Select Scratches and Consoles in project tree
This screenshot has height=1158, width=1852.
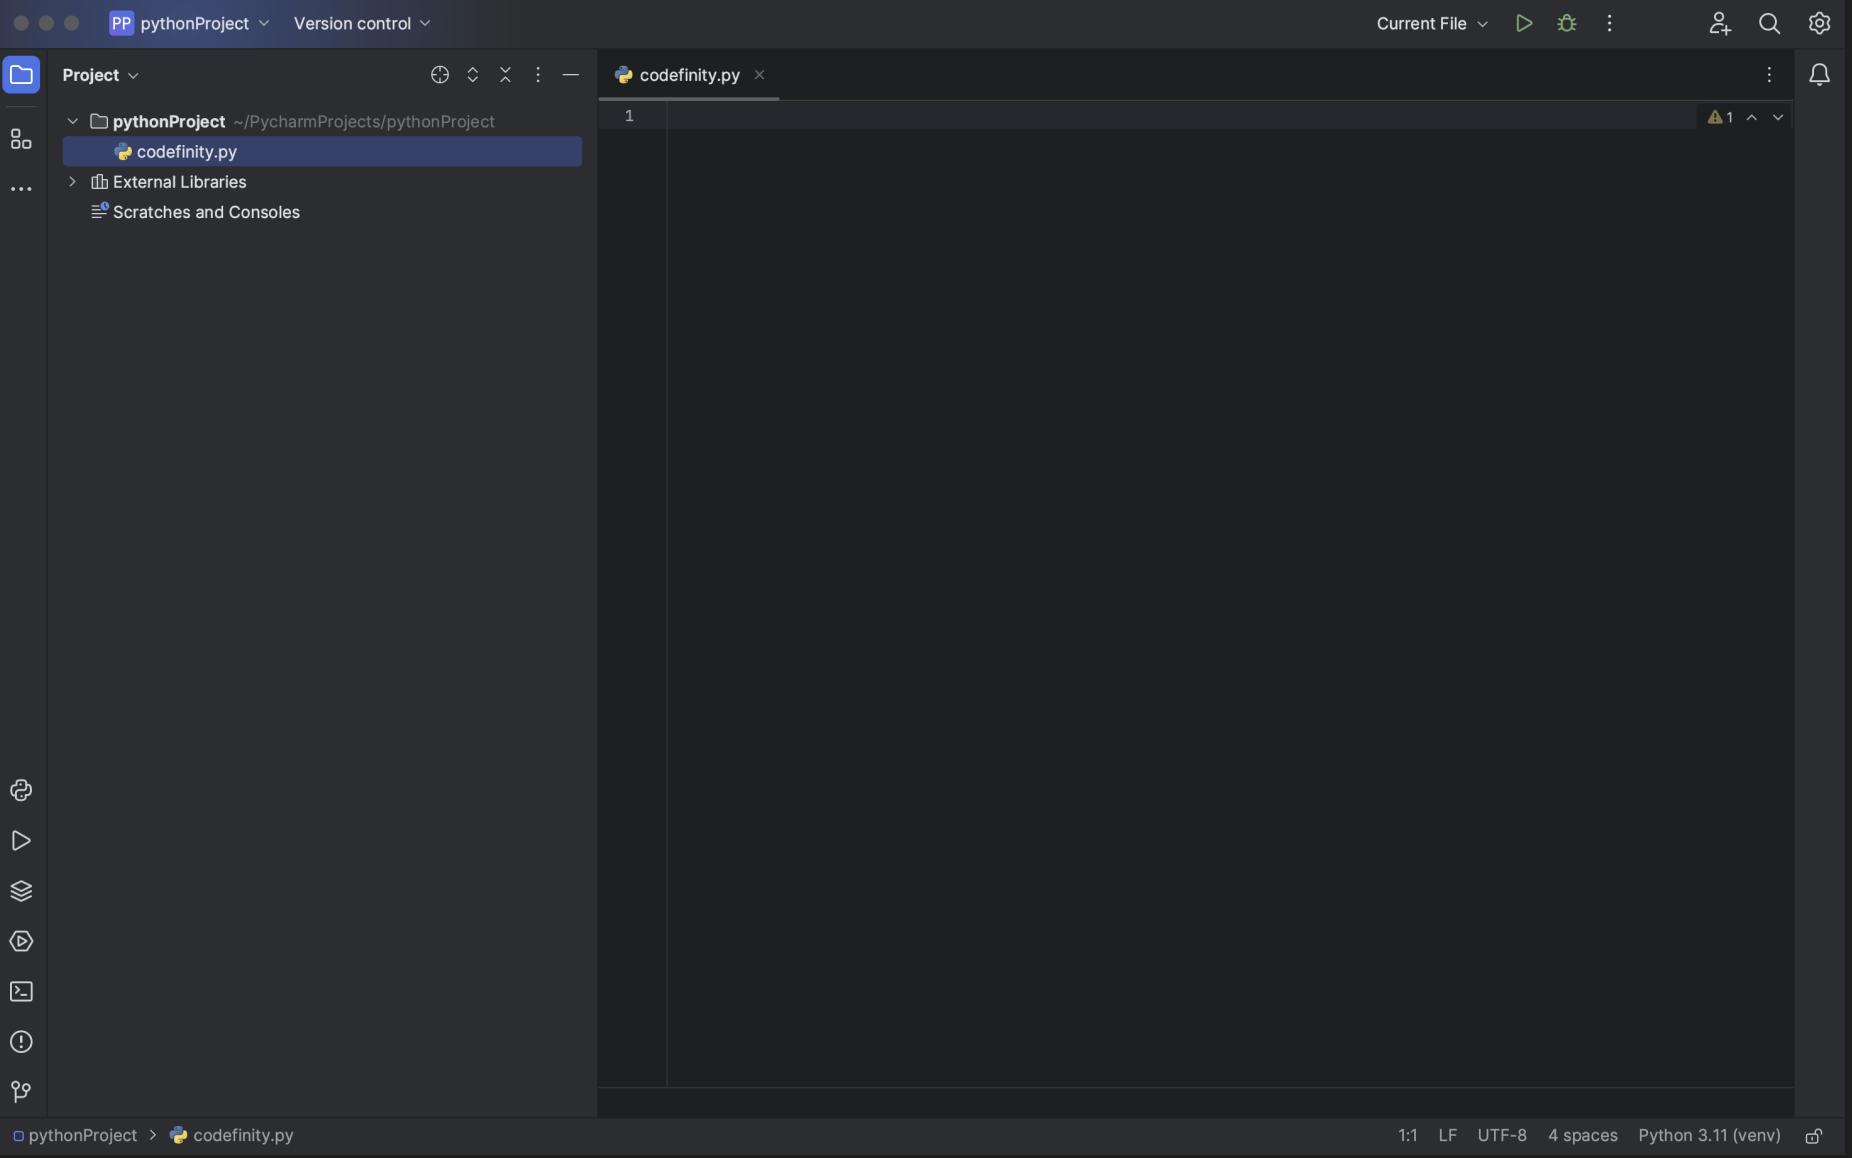[x=205, y=212]
